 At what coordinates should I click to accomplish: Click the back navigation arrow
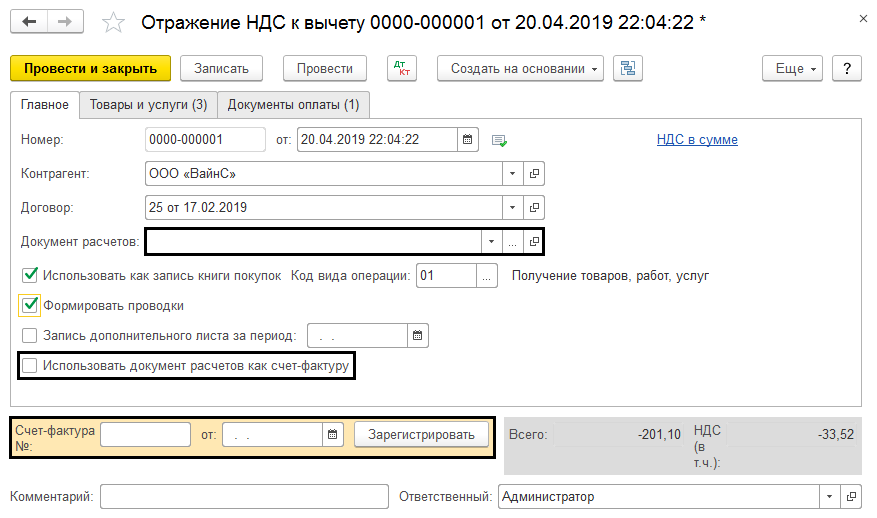[x=30, y=22]
